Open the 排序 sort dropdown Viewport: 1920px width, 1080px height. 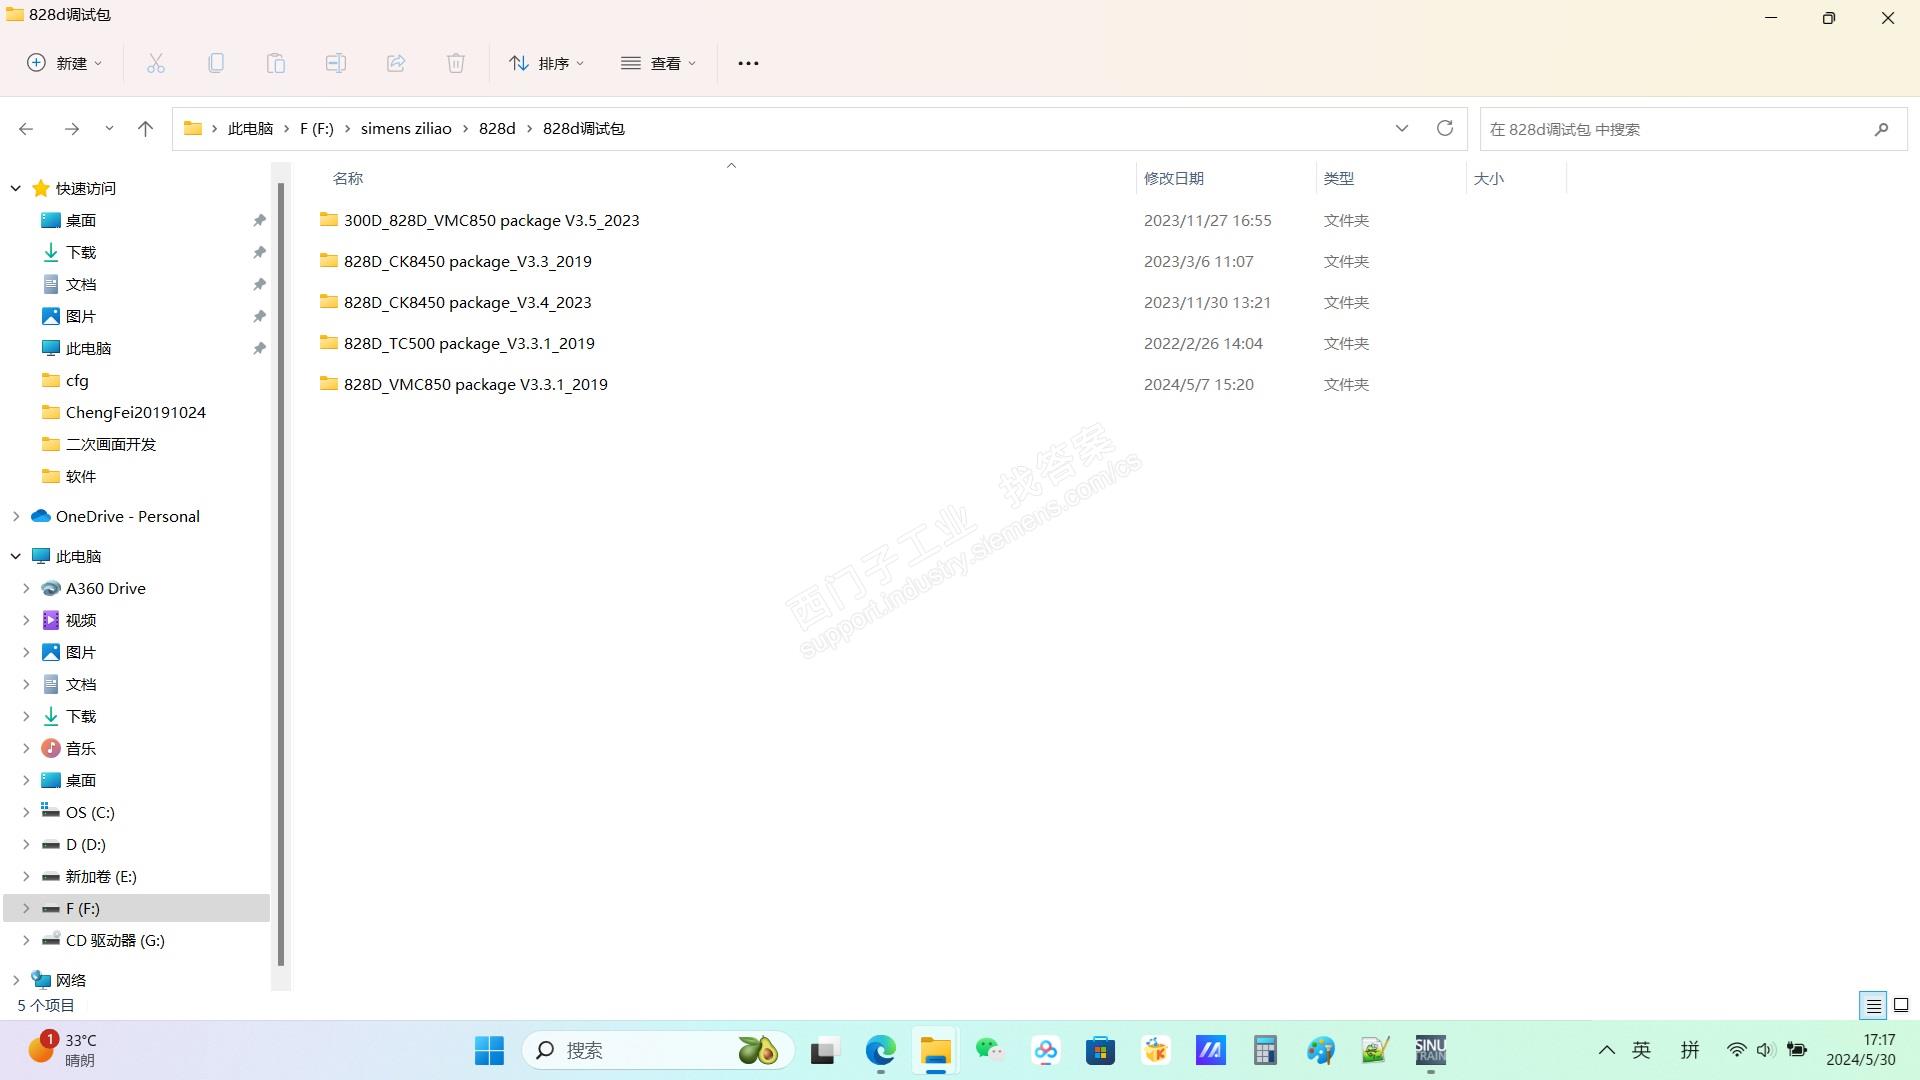tap(546, 63)
